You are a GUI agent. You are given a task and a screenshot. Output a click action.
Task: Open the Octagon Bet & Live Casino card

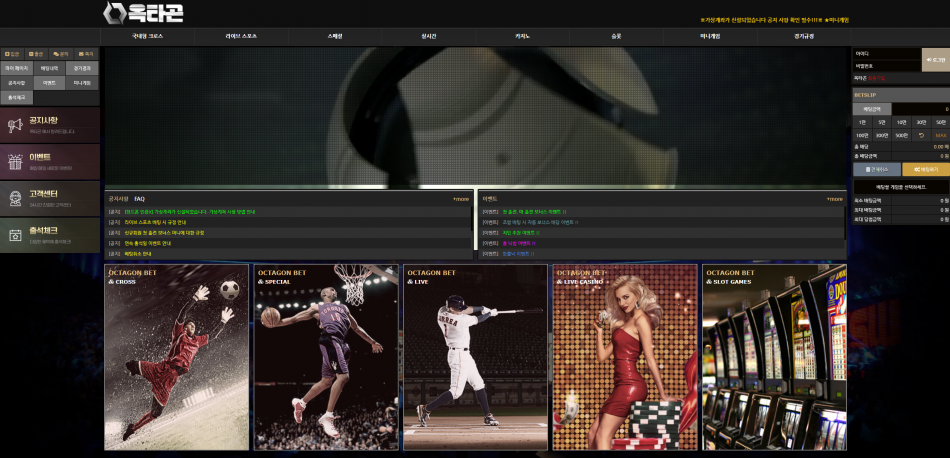click(x=625, y=357)
